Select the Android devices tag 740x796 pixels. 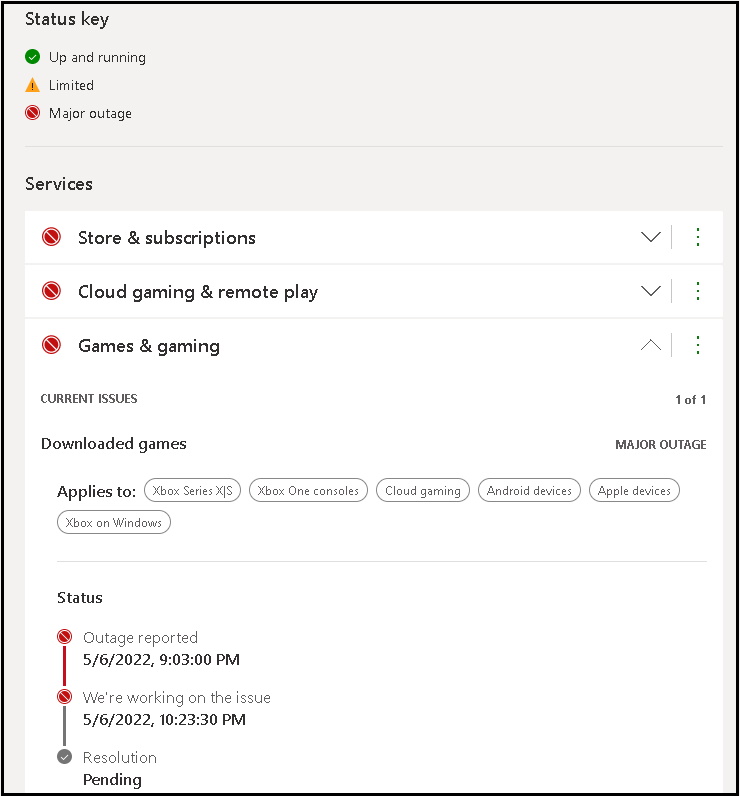(x=529, y=490)
